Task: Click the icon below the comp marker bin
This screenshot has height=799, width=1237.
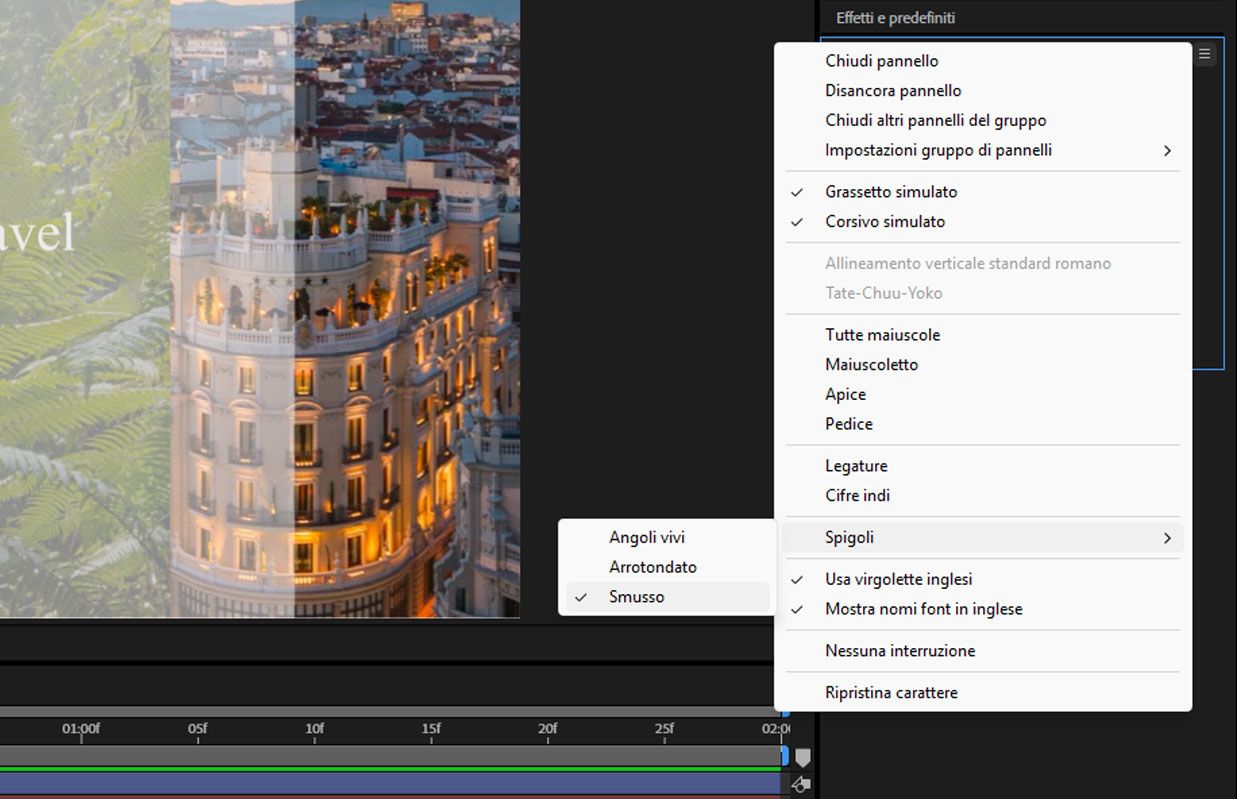Action: tap(800, 785)
